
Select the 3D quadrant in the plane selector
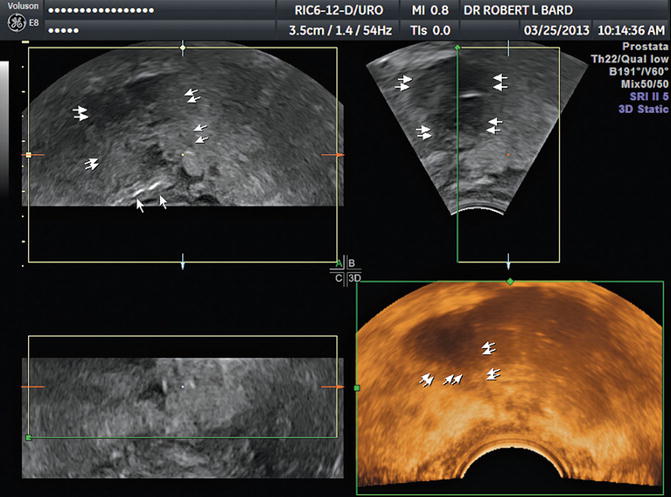tap(354, 279)
